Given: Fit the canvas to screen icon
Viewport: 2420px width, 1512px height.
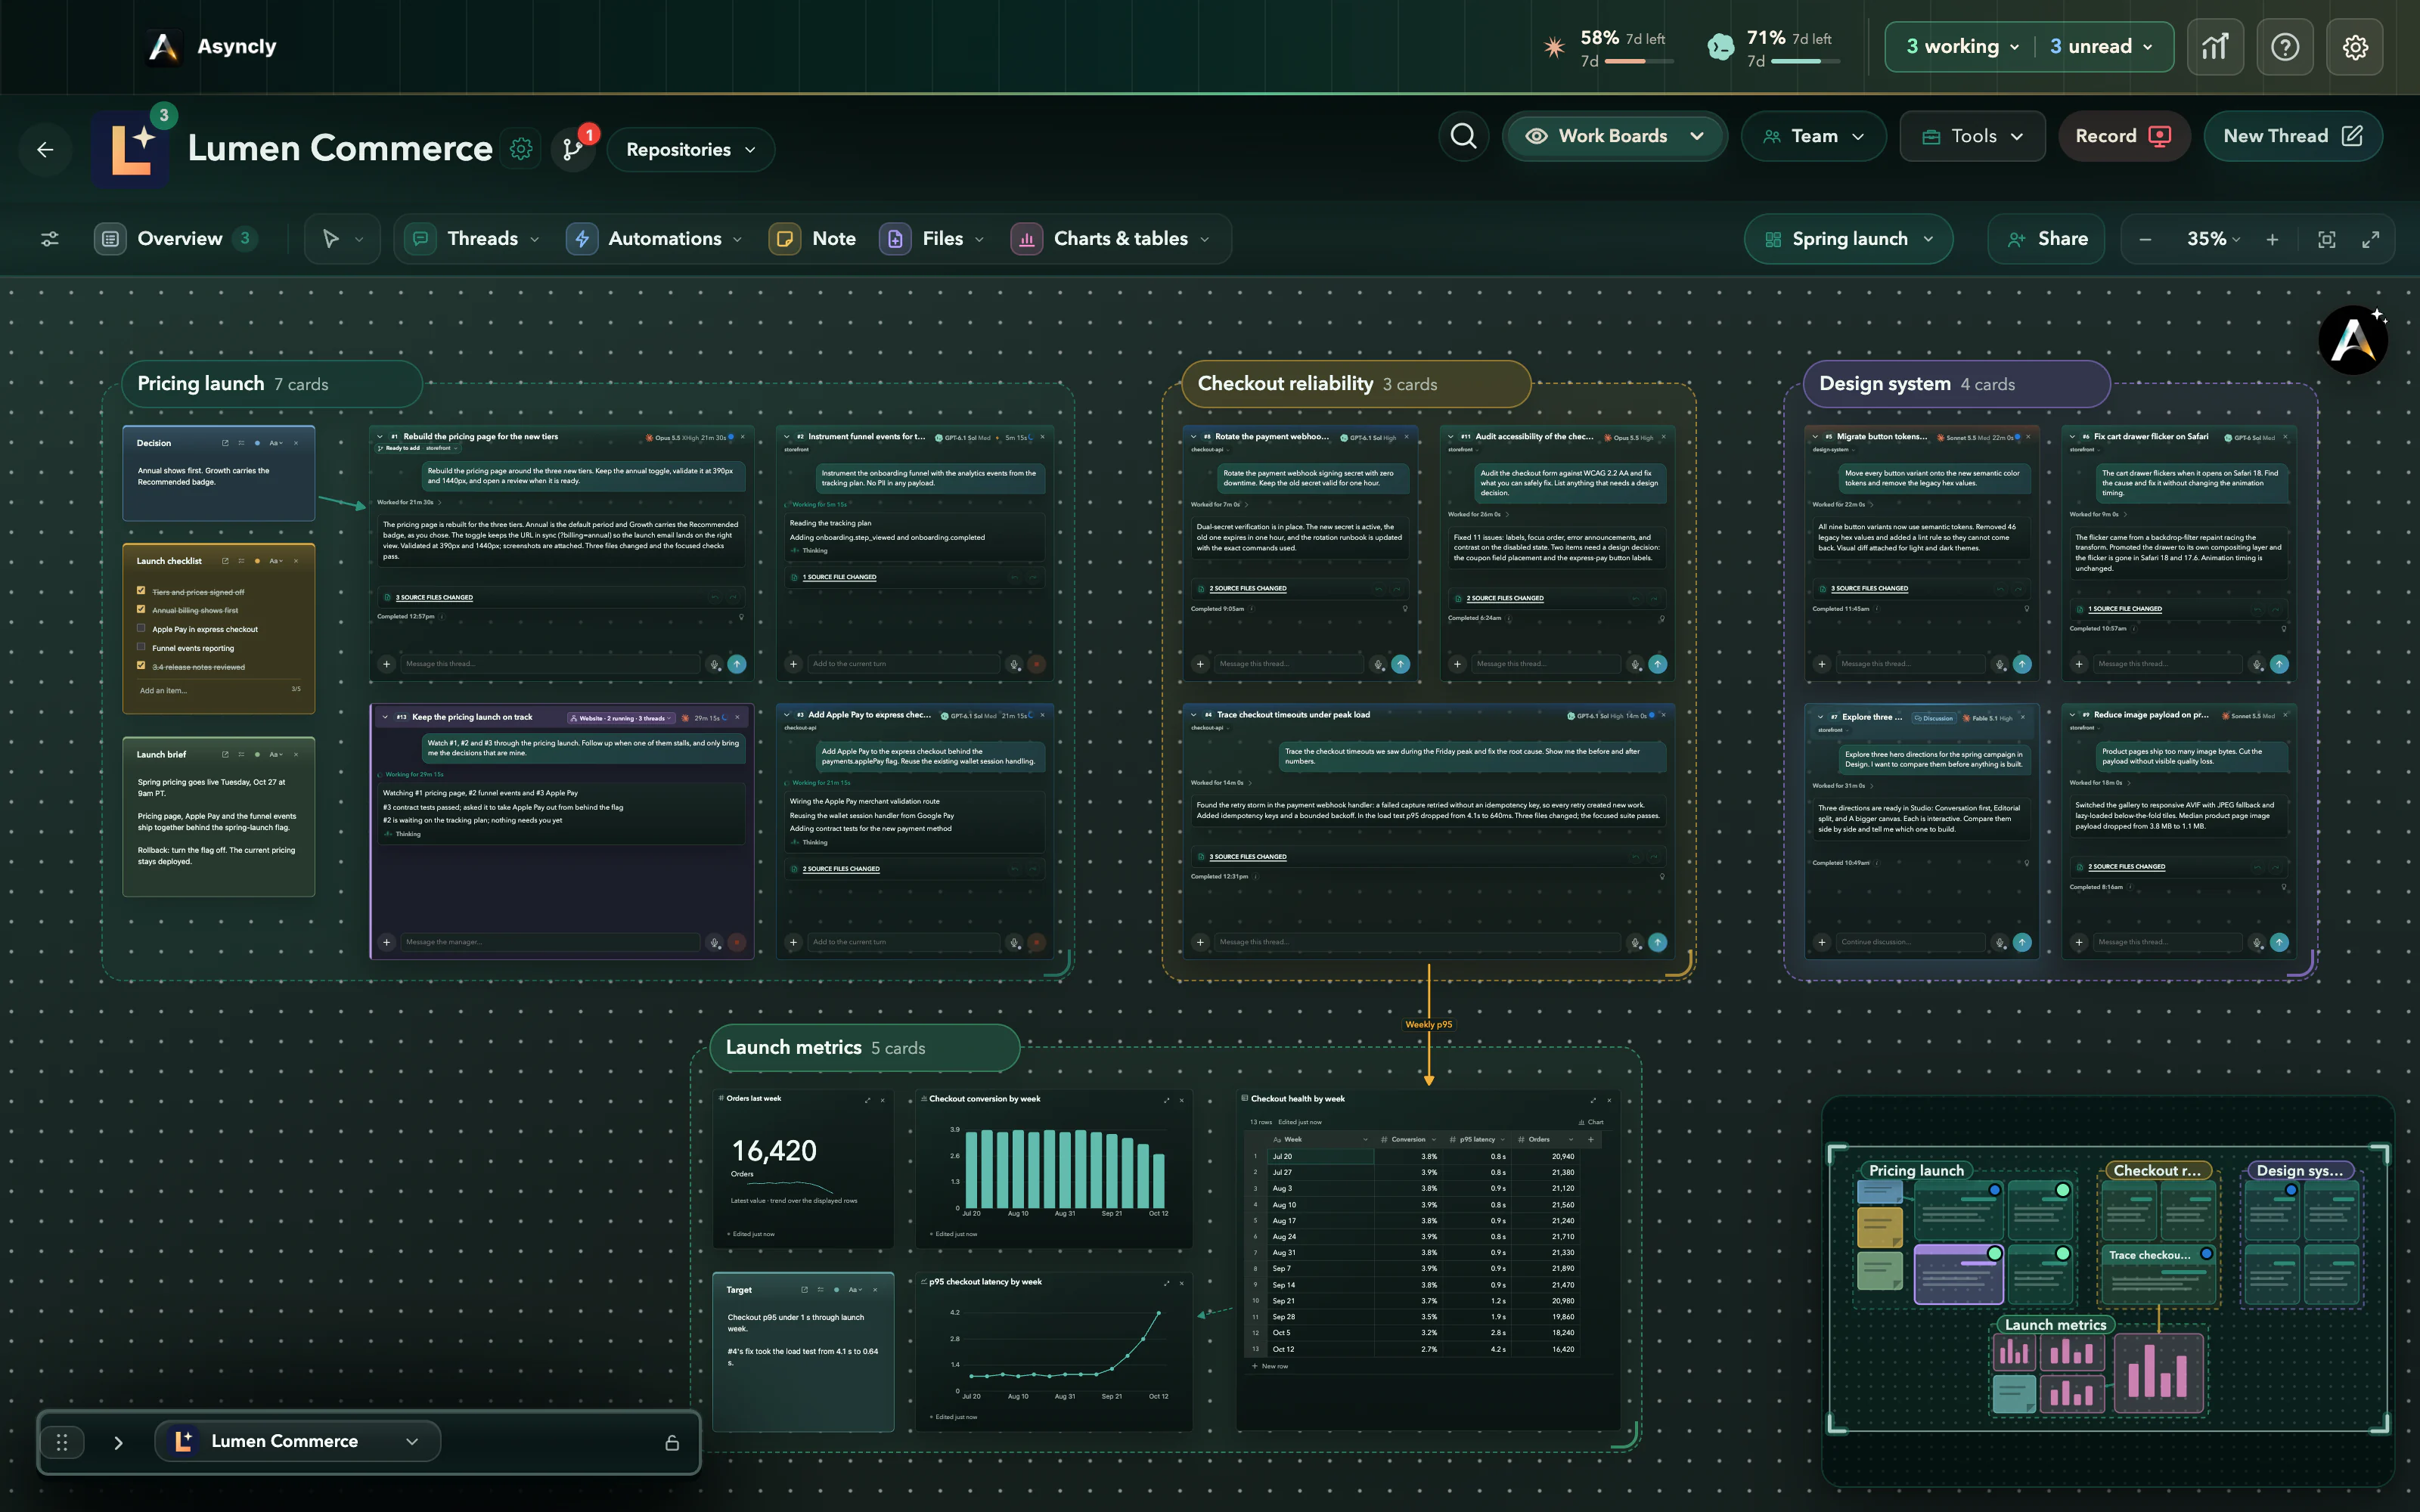Looking at the screenshot, I should [2327, 240].
